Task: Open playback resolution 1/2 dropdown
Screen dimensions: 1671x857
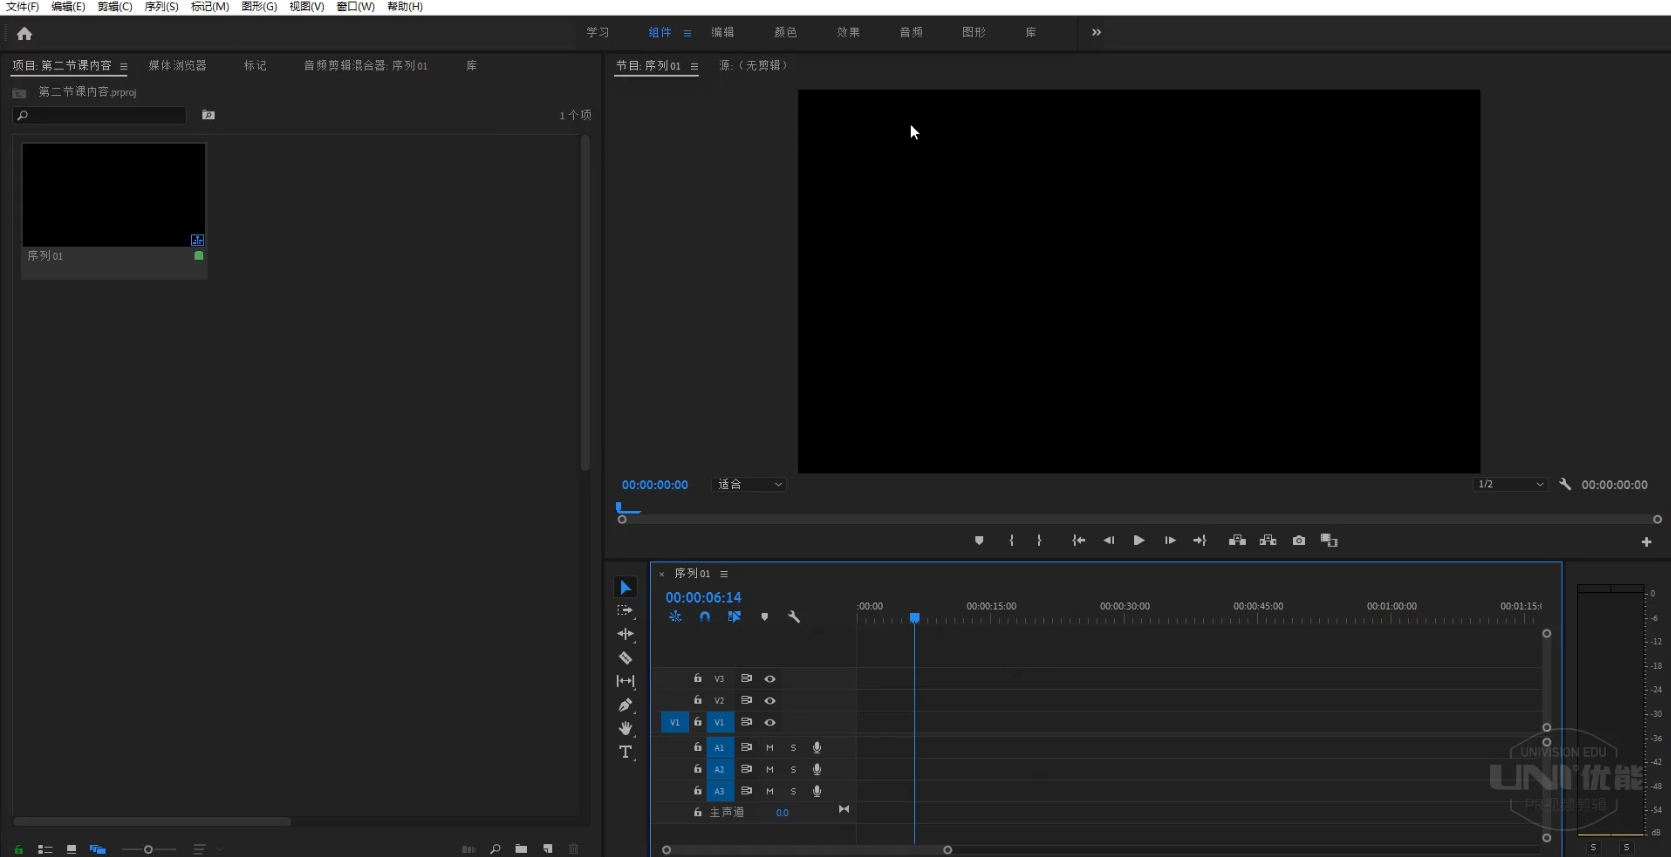Action: click(1511, 484)
